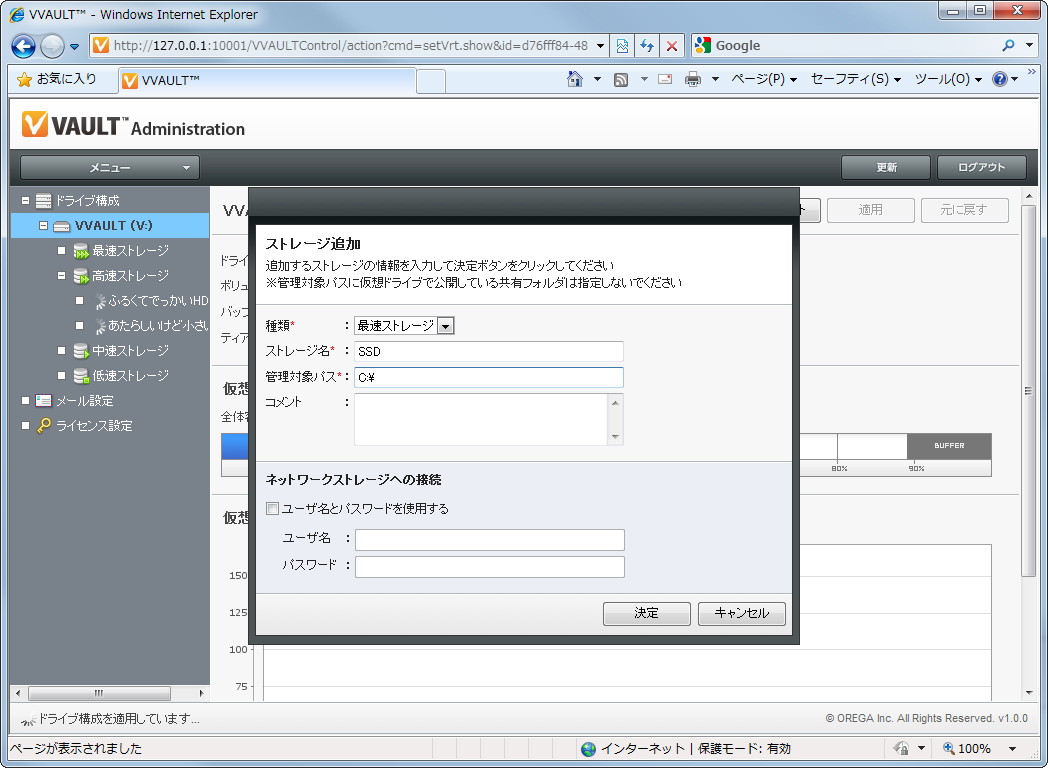The image size is (1048, 768).
Task: Collapse the ドライブ構成 tree node
Action: tap(25, 201)
